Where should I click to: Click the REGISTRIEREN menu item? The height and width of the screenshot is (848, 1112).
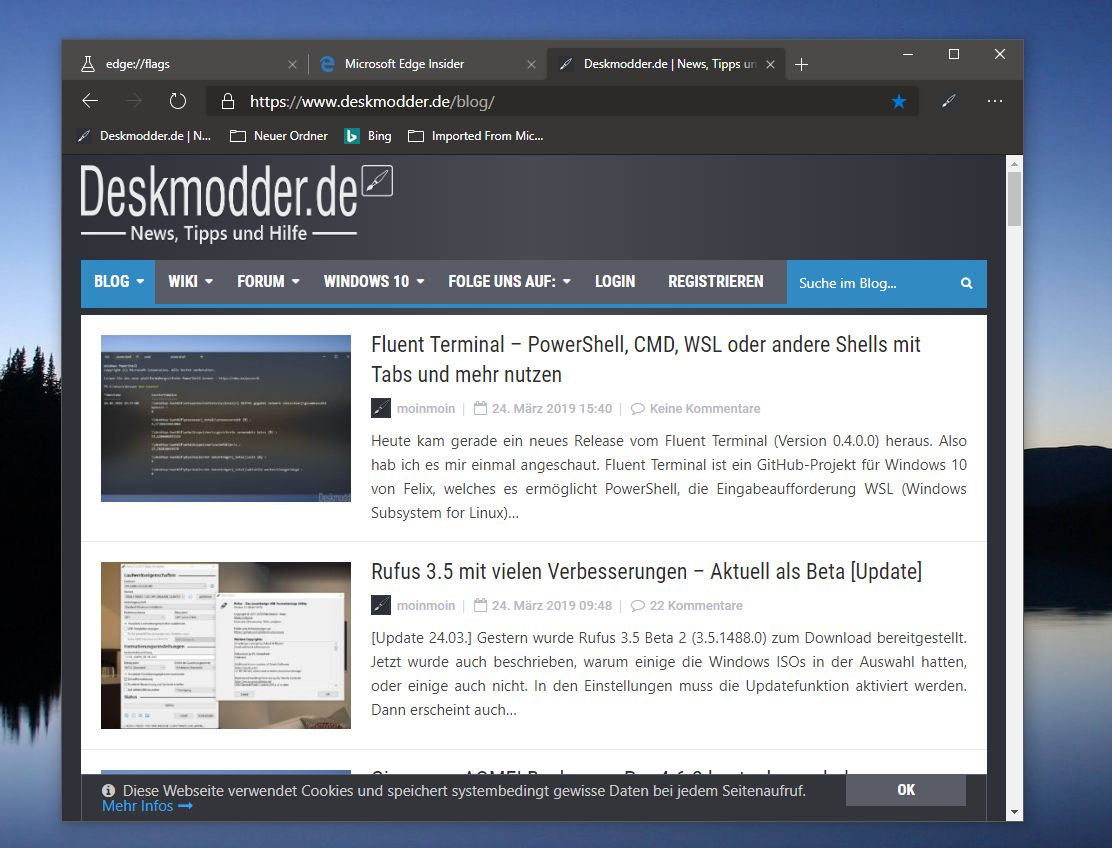point(716,281)
